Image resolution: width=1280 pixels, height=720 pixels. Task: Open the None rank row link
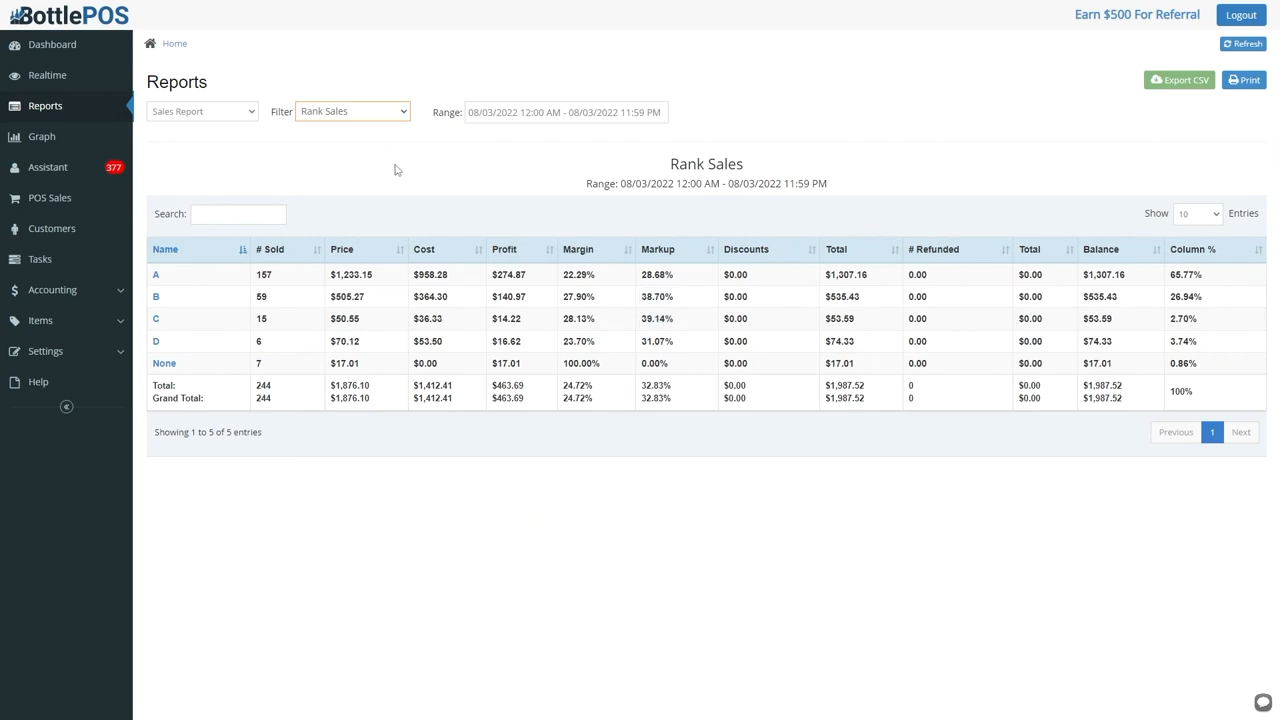point(164,364)
